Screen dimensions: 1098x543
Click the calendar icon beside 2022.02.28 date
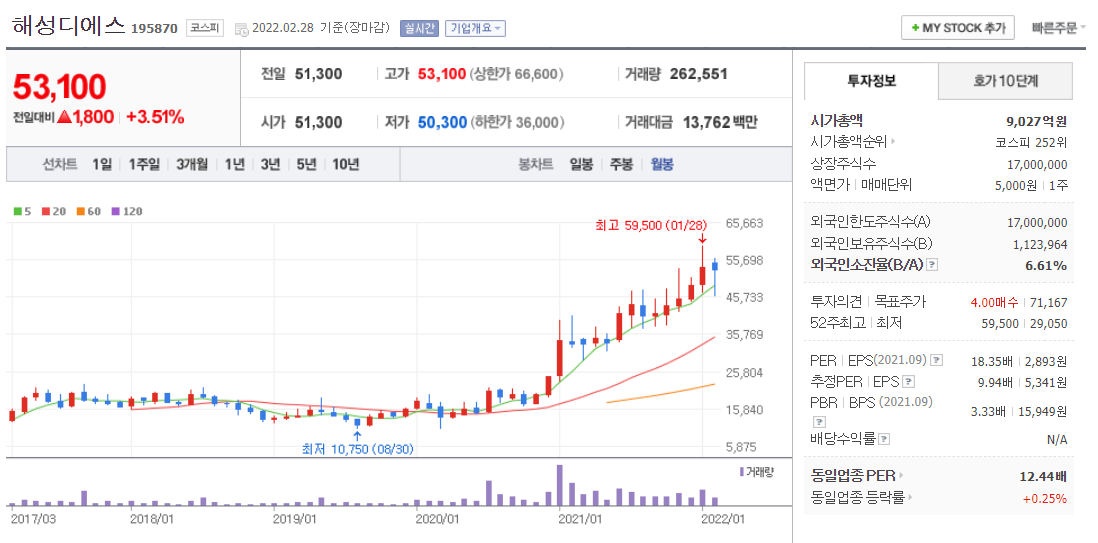(241, 29)
